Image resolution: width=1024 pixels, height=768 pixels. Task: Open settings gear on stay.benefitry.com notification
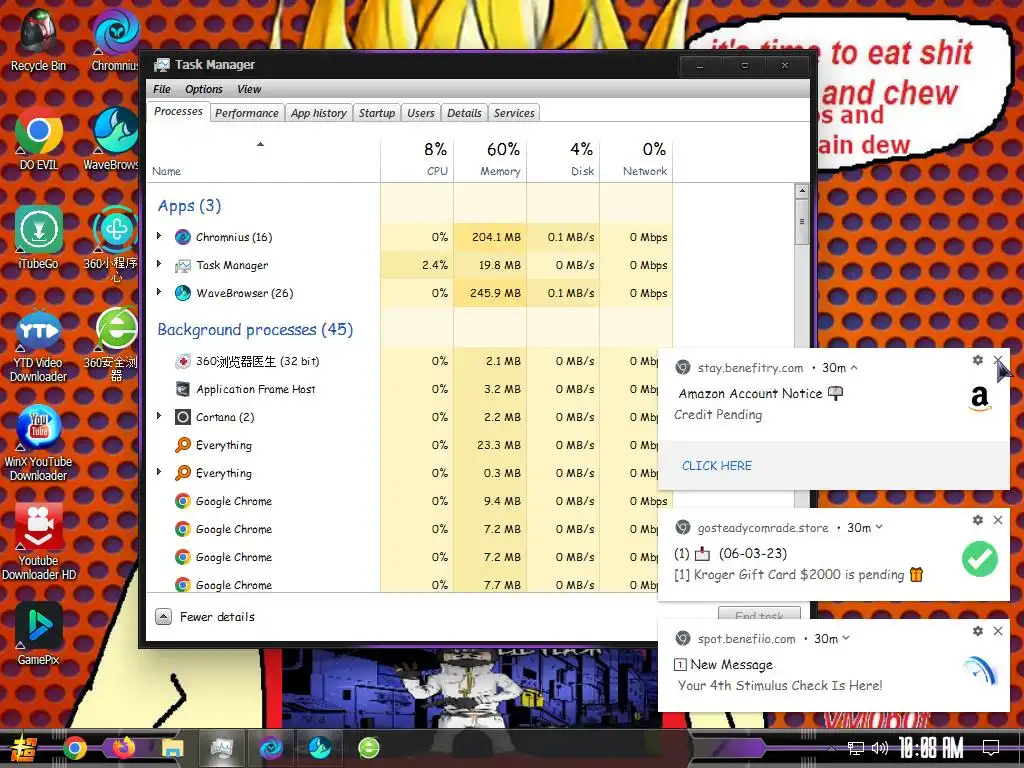(978, 360)
